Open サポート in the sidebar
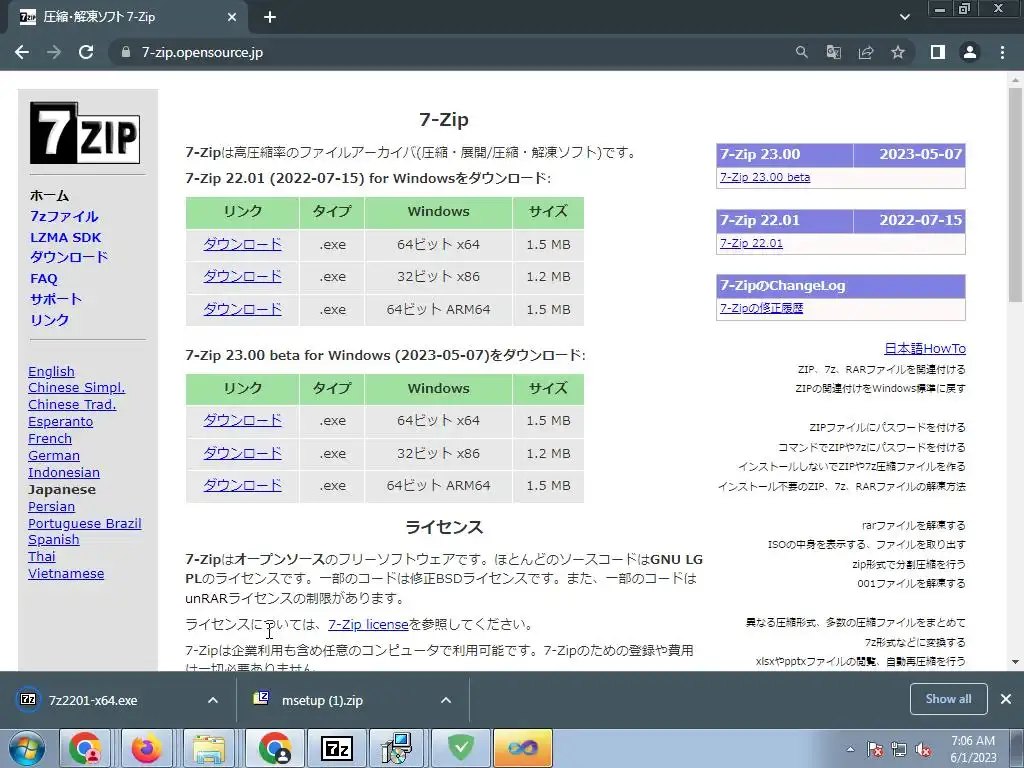Image resolution: width=1024 pixels, height=768 pixels. 56,299
